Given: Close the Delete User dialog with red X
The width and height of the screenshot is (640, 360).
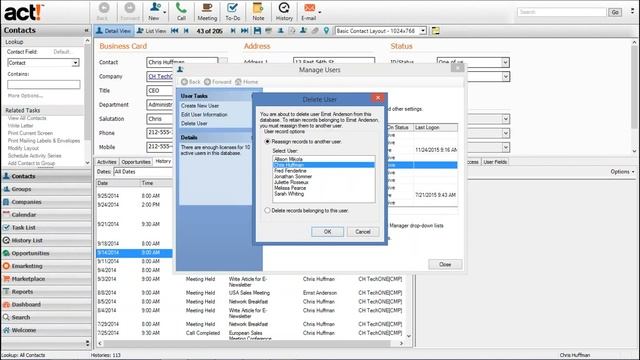Looking at the screenshot, I should point(378,98).
